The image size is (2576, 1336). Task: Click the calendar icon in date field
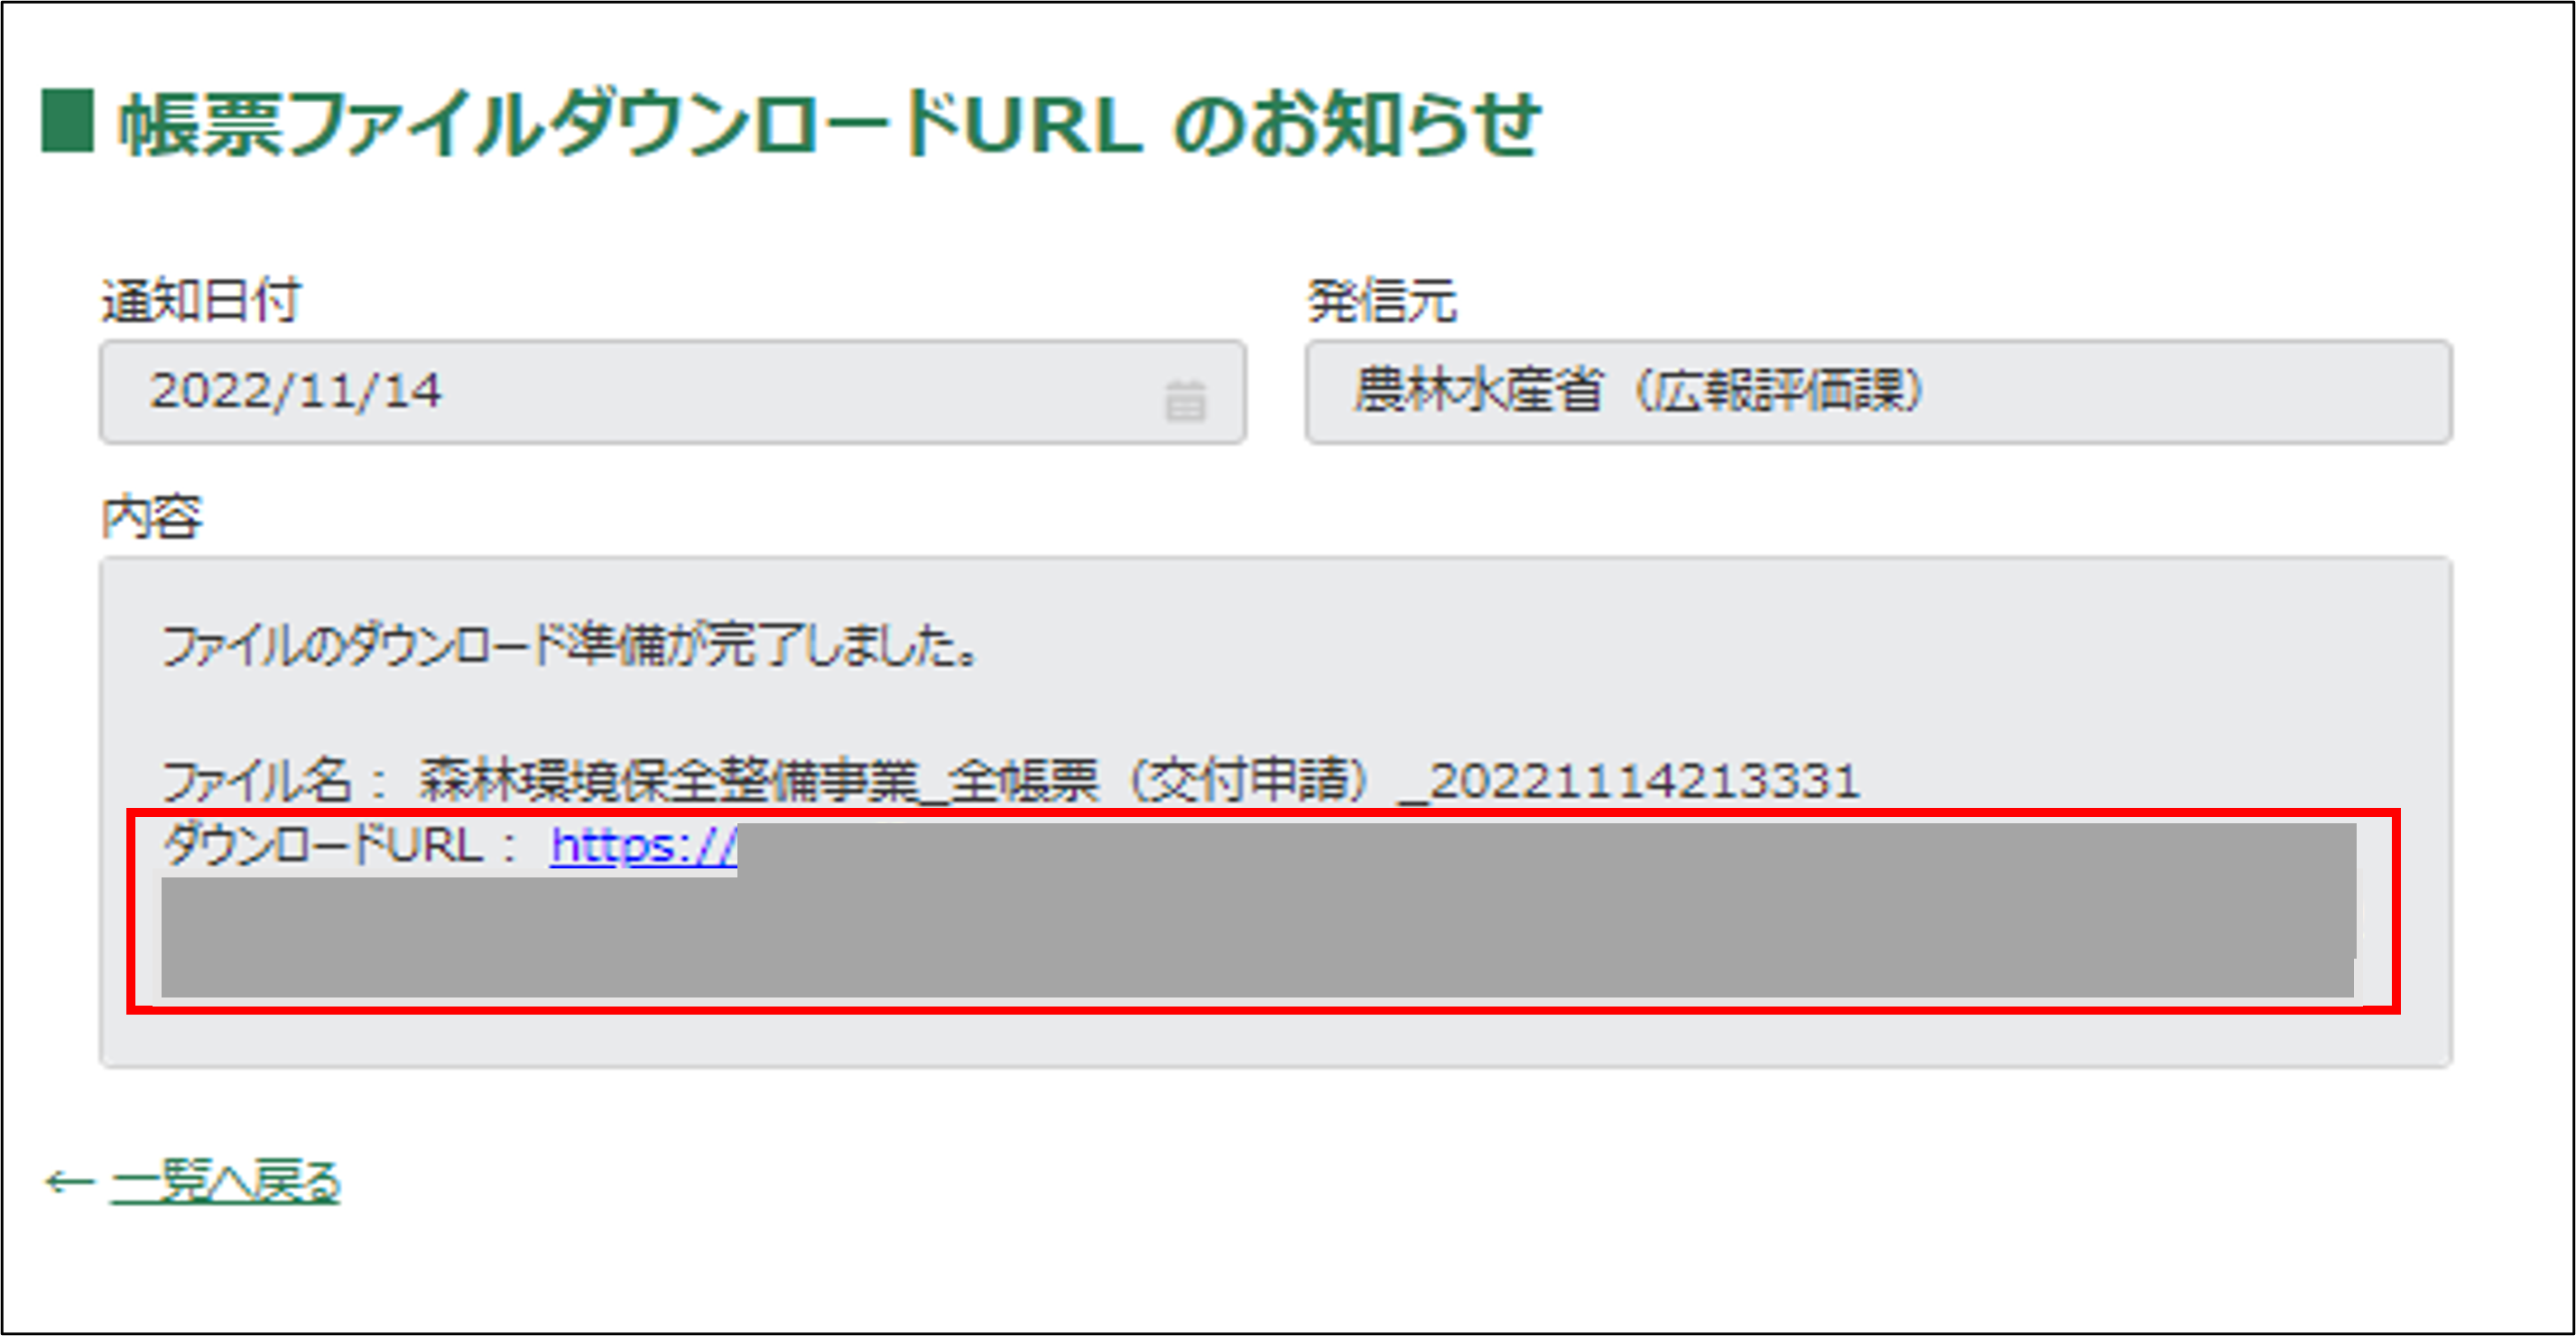(x=1185, y=400)
